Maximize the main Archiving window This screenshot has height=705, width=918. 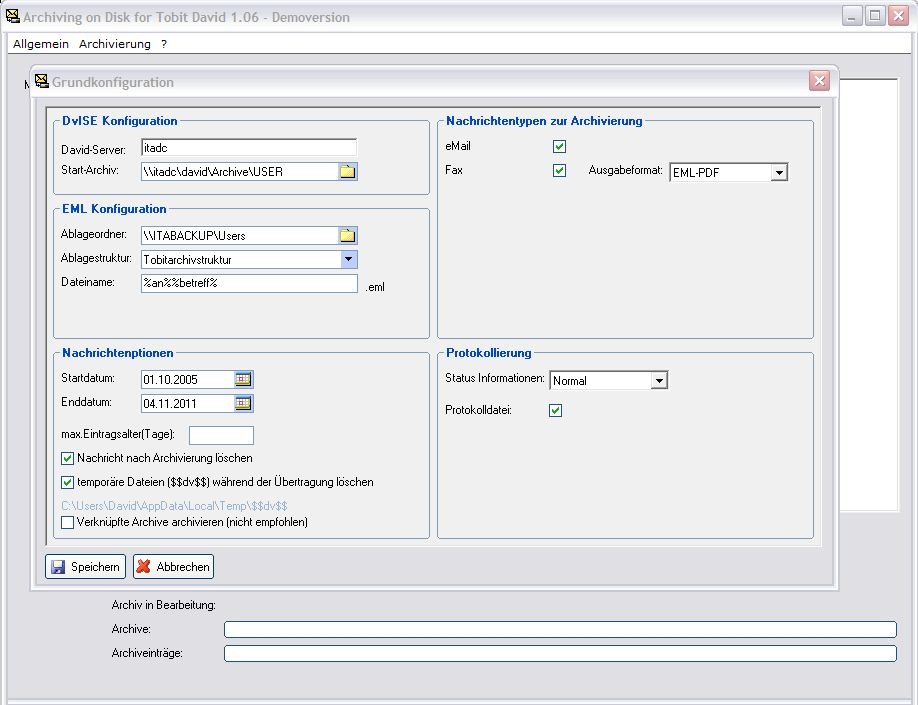coord(875,16)
